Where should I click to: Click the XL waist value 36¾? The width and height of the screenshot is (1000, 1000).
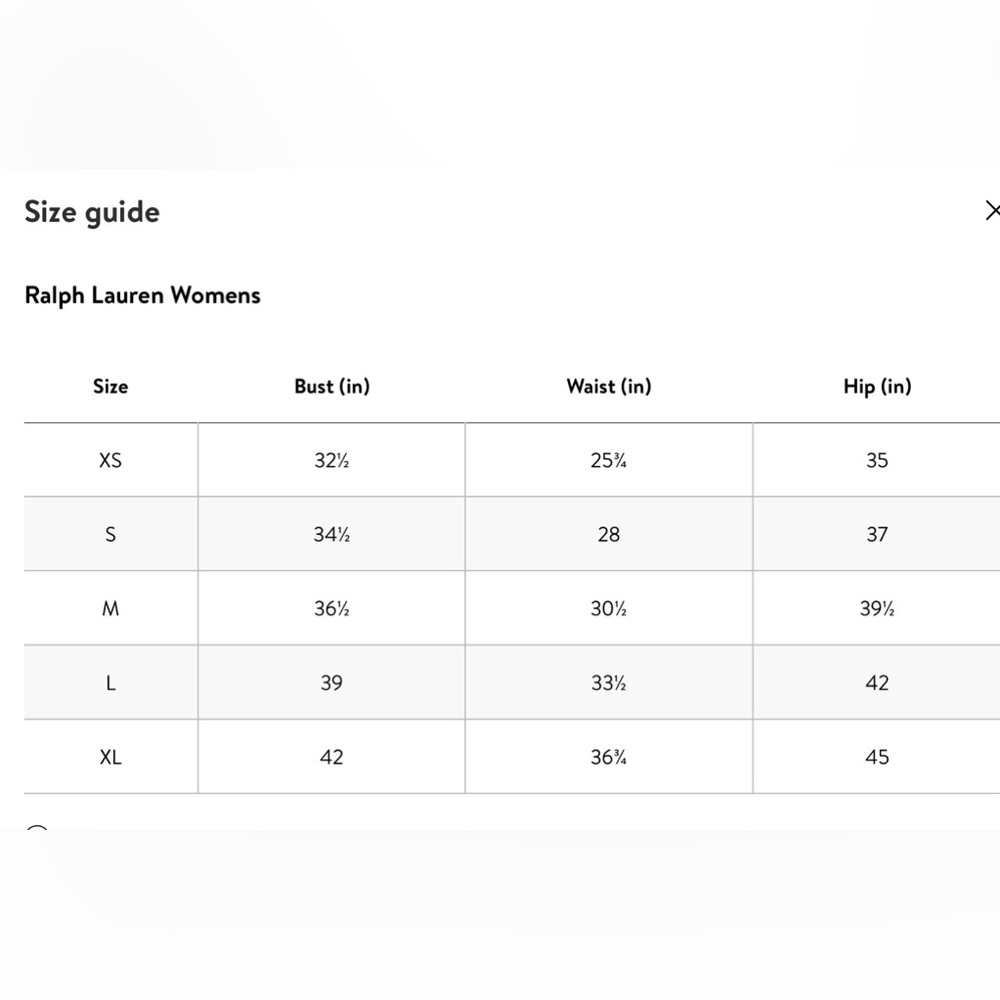pyautogui.click(x=608, y=757)
